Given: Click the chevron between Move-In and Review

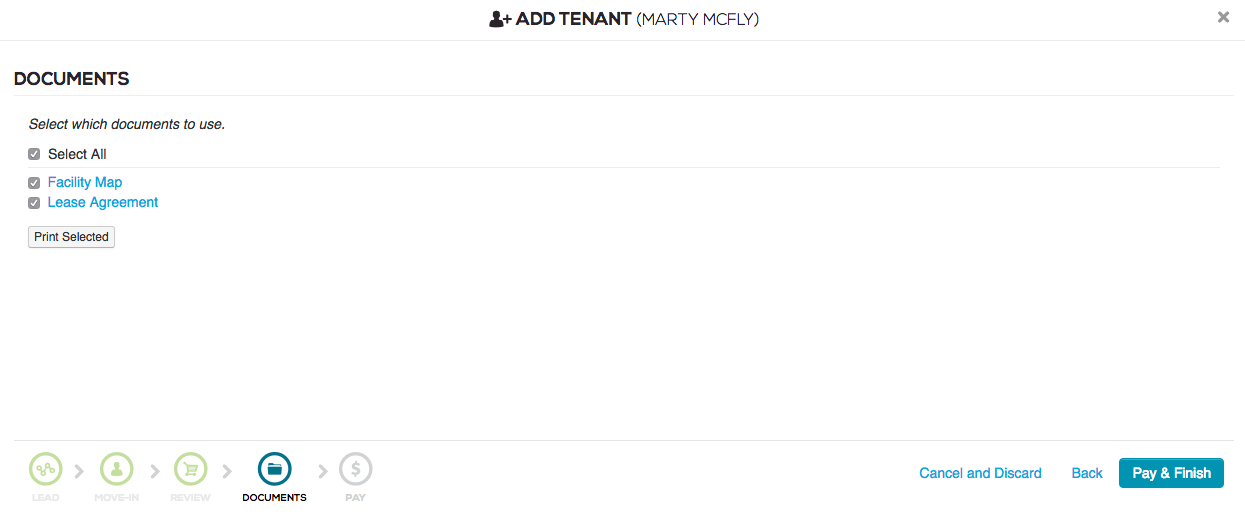Looking at the screenshot, I should pyautogui.click(x=154, y=470).
